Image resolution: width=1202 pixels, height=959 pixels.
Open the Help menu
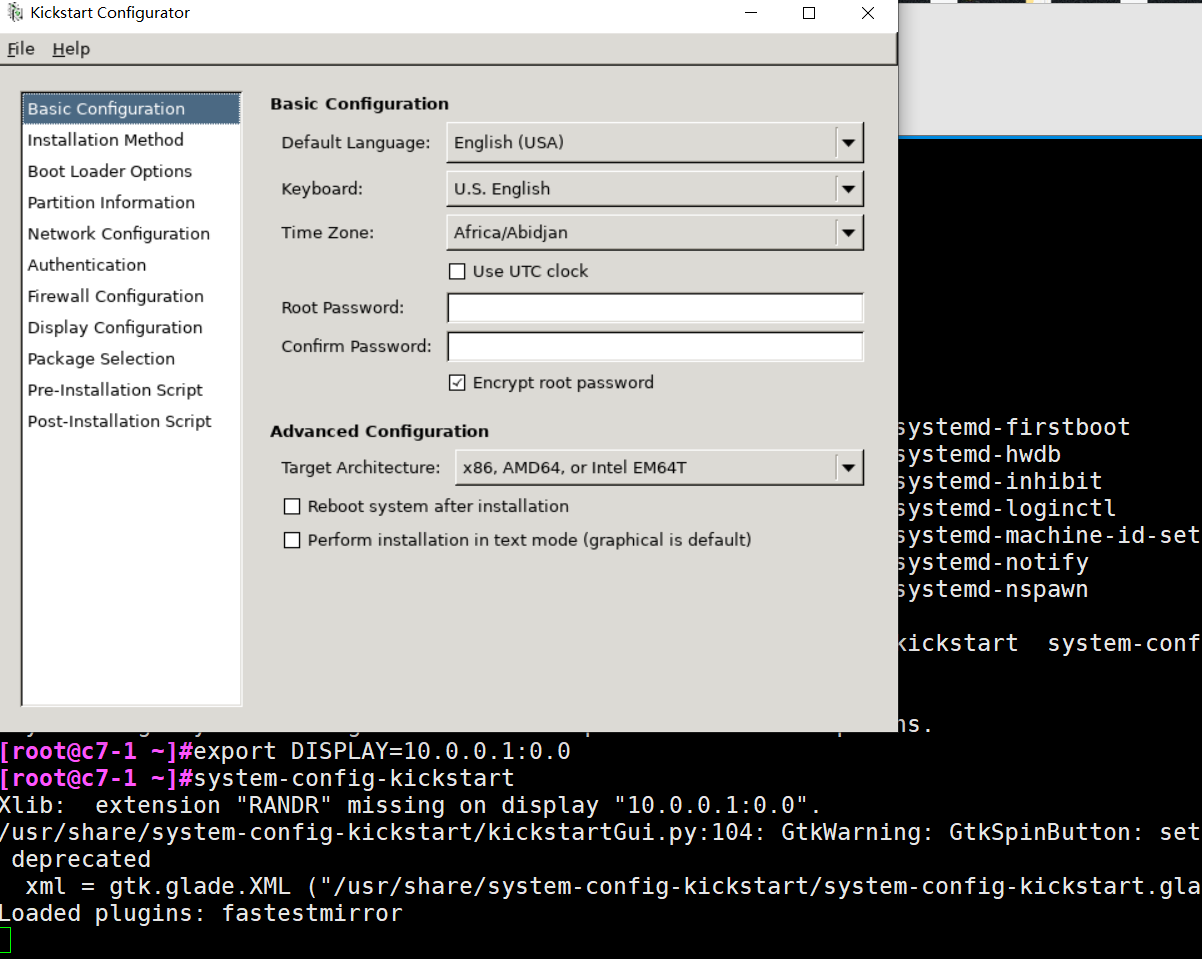click(71, 49)
